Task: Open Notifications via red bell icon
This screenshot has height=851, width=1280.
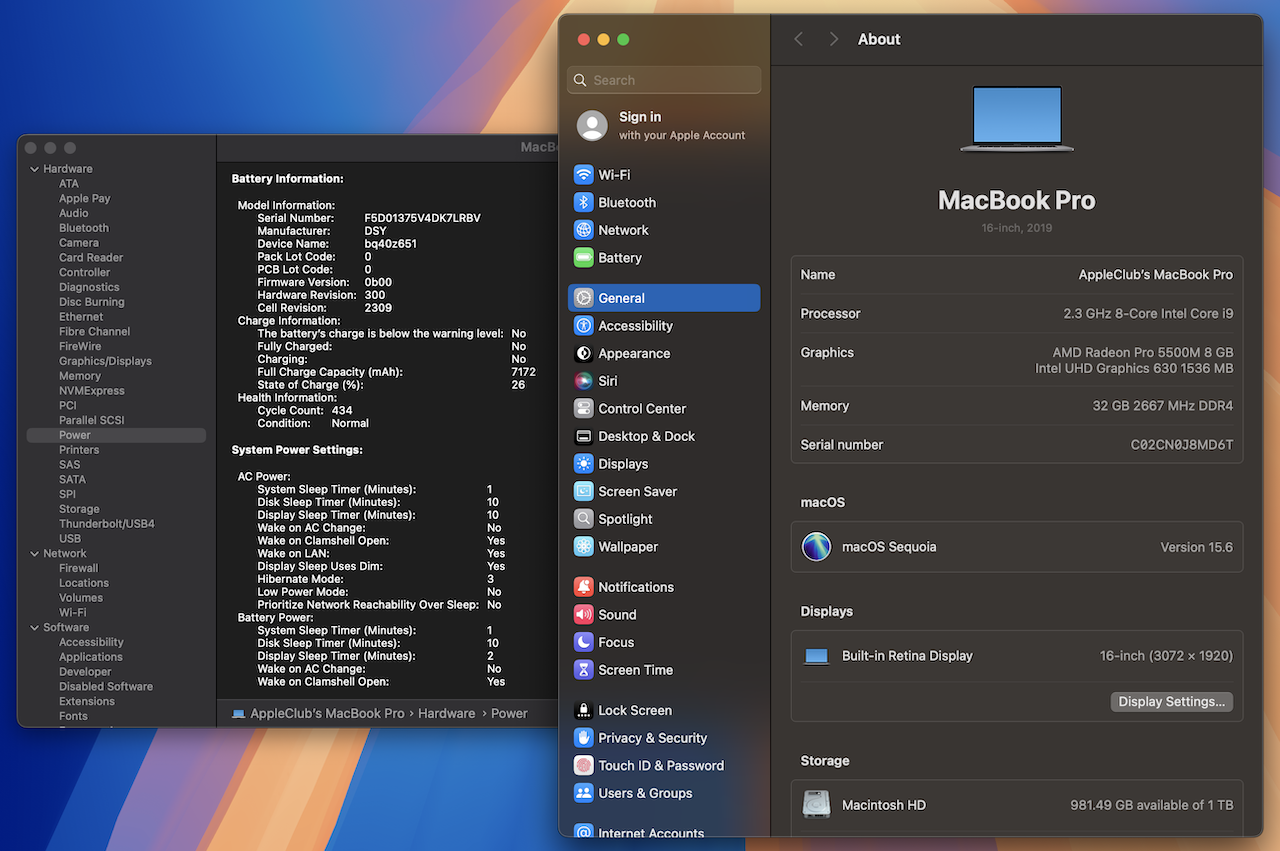Action: point(584,587)
